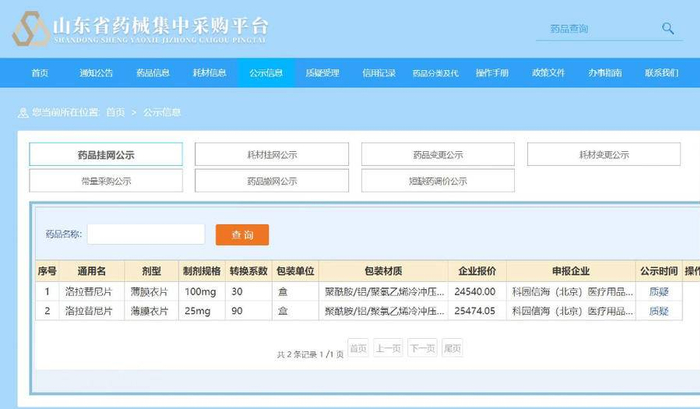Open the 首页 navigation item
This screenshot has width=700, height=409.
point(40,73)
